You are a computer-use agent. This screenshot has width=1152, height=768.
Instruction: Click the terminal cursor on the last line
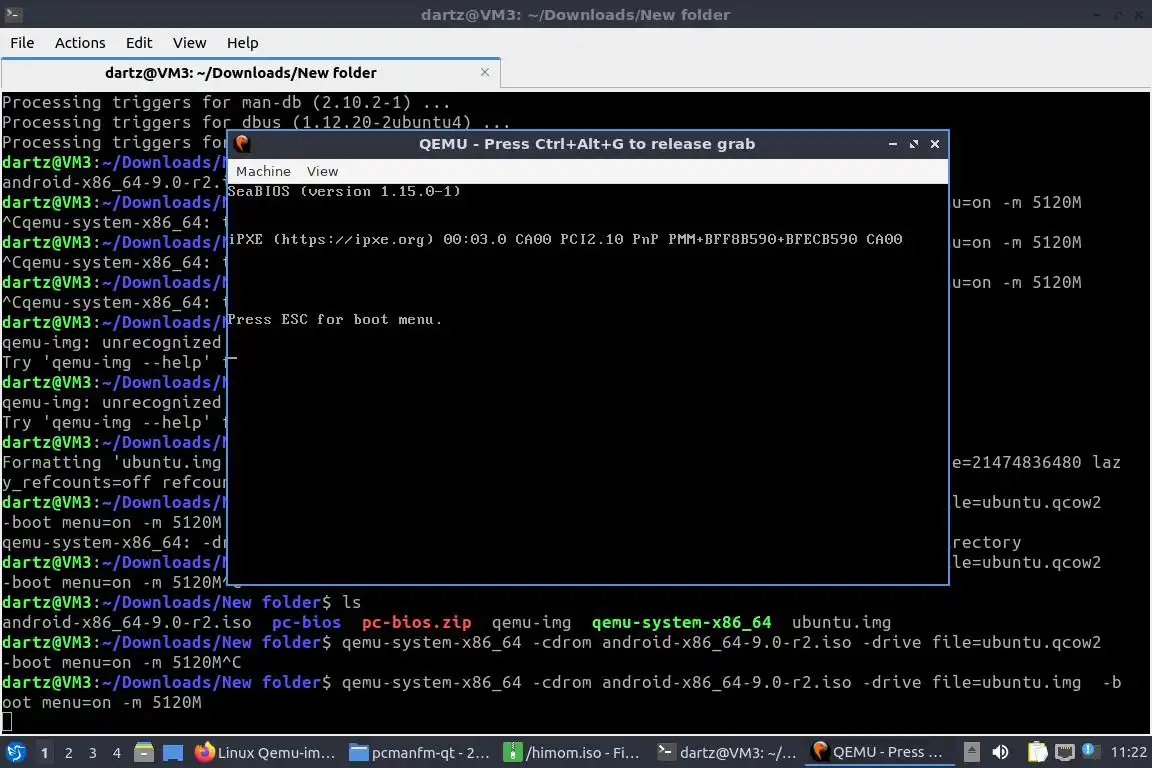pyautogui.click(x=7, y=722)
